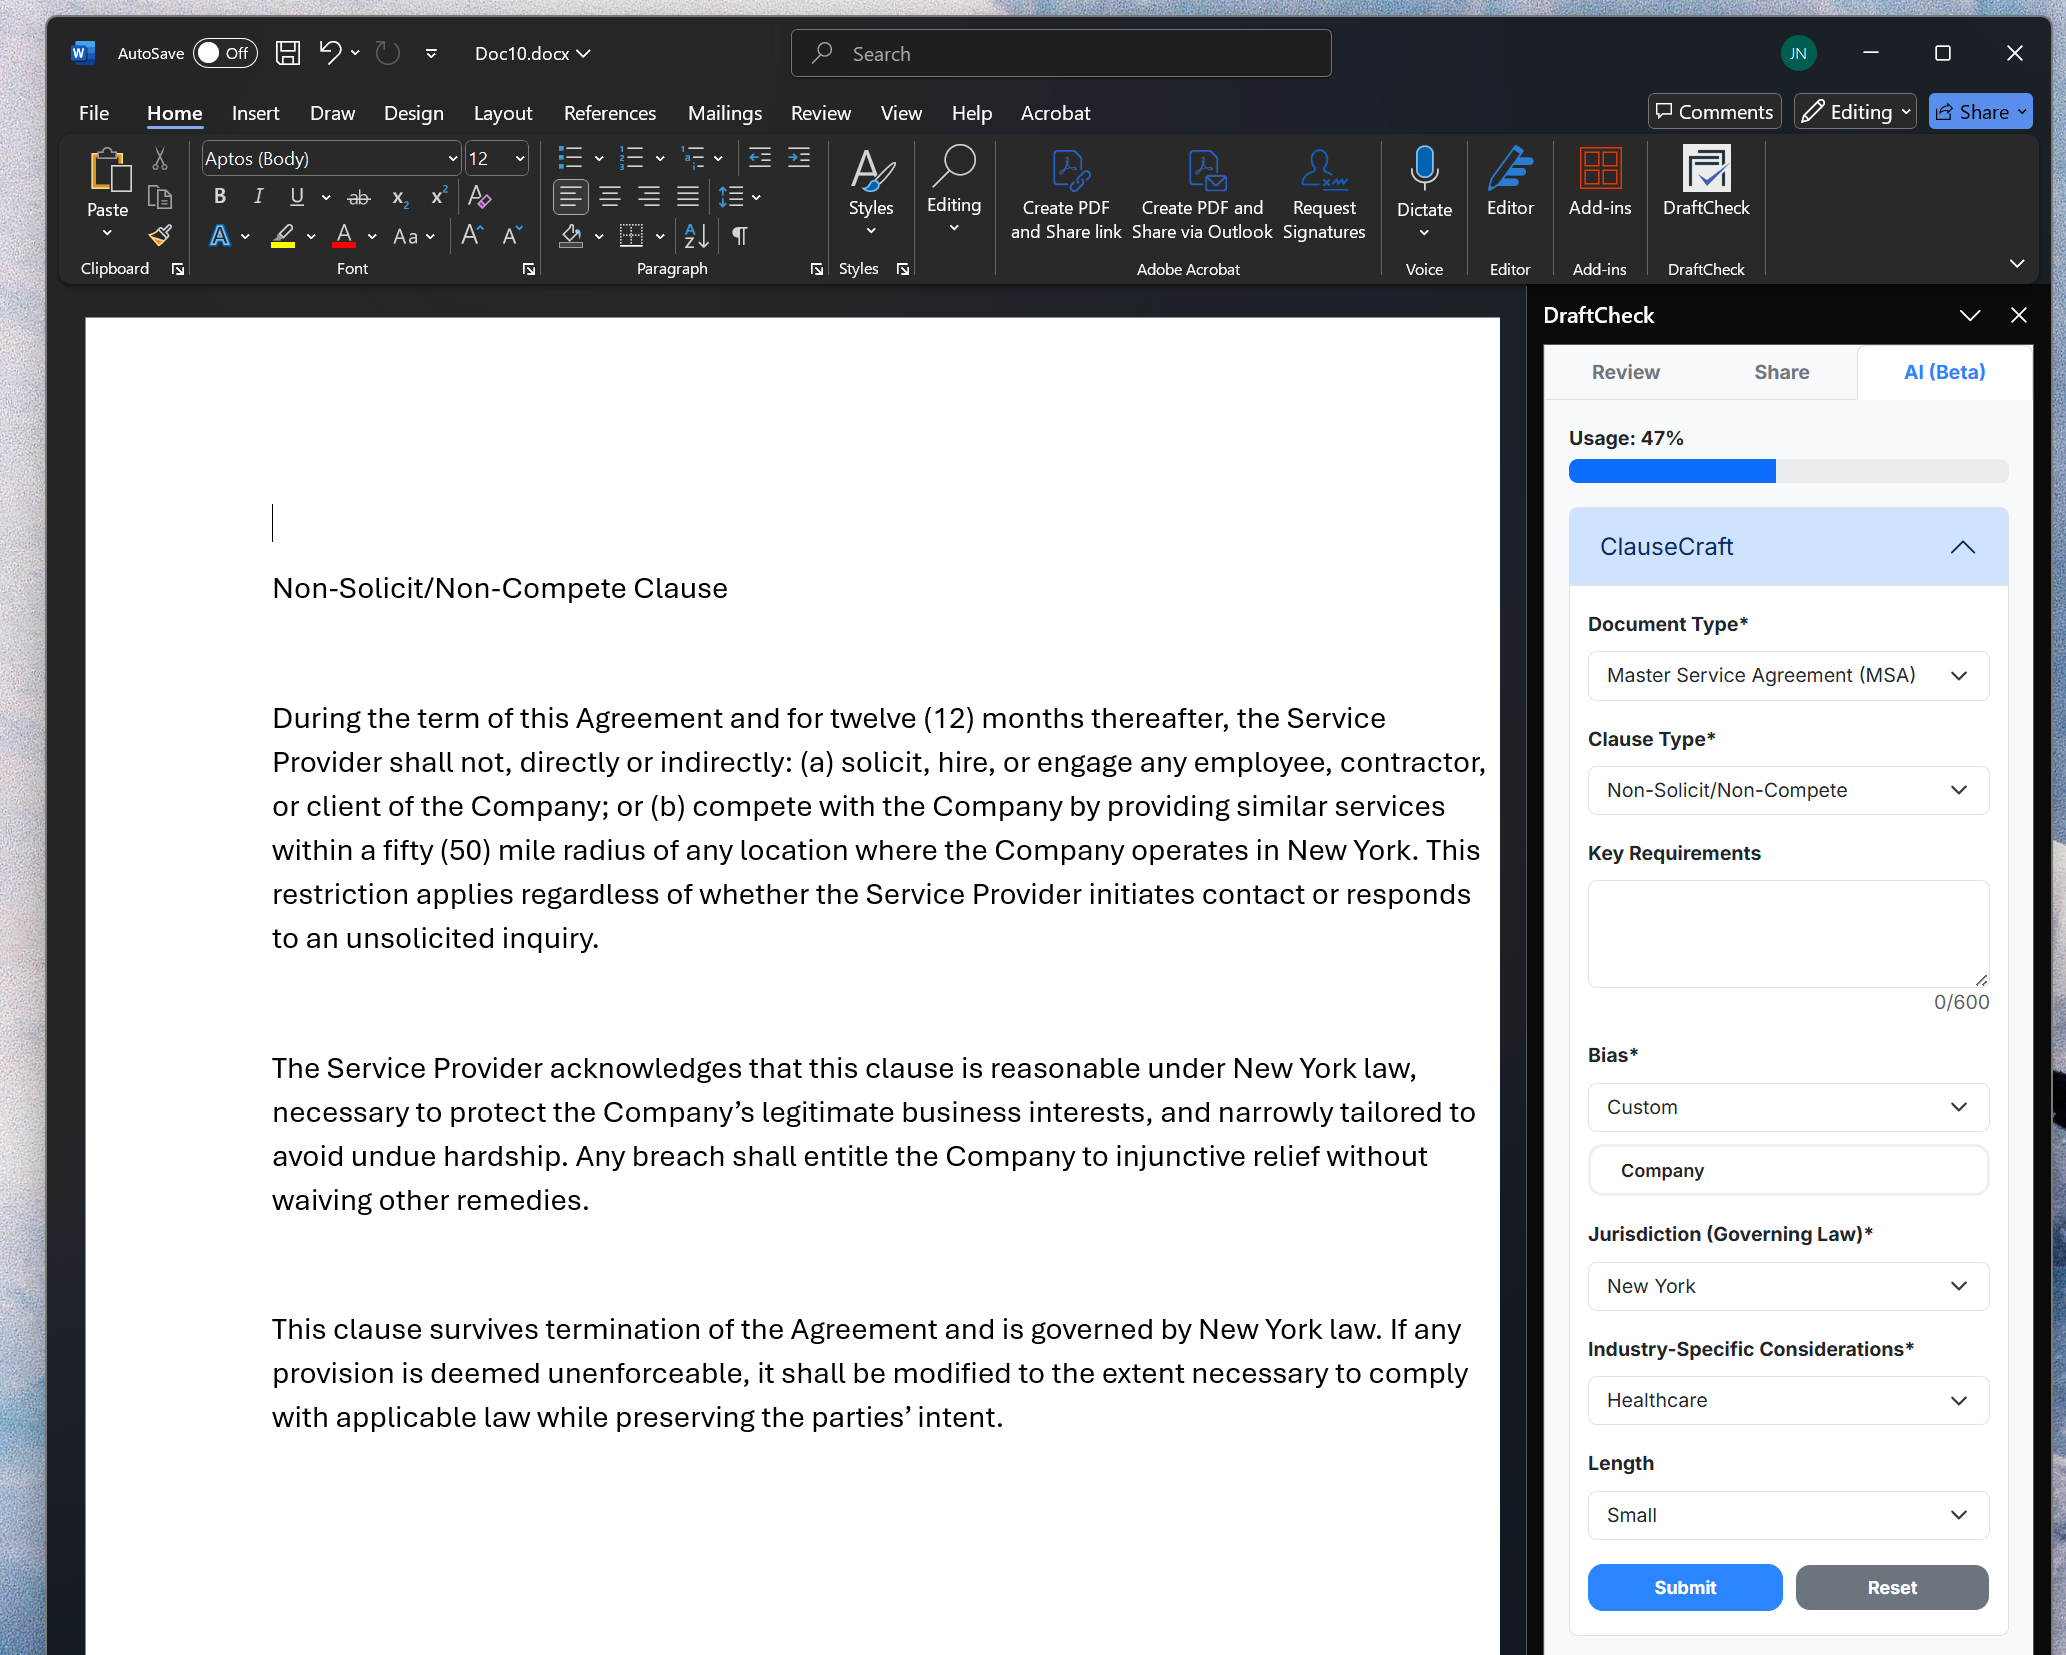Launch DraftCheck from ribbon
Viewport: 2066px width, 1655px height.
click(1706, 182)
